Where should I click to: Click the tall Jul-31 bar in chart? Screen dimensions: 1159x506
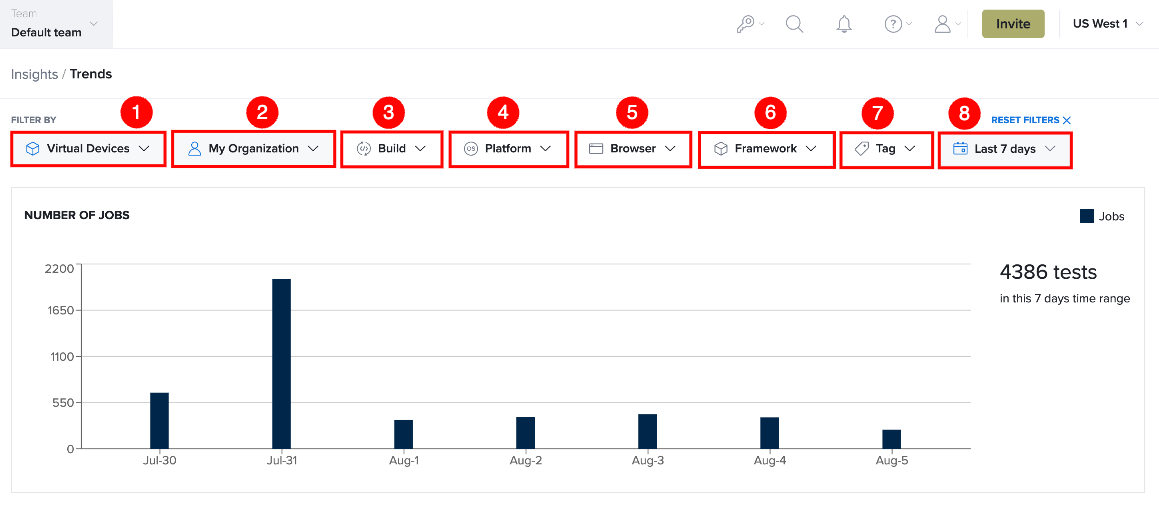tap(282, 363)
